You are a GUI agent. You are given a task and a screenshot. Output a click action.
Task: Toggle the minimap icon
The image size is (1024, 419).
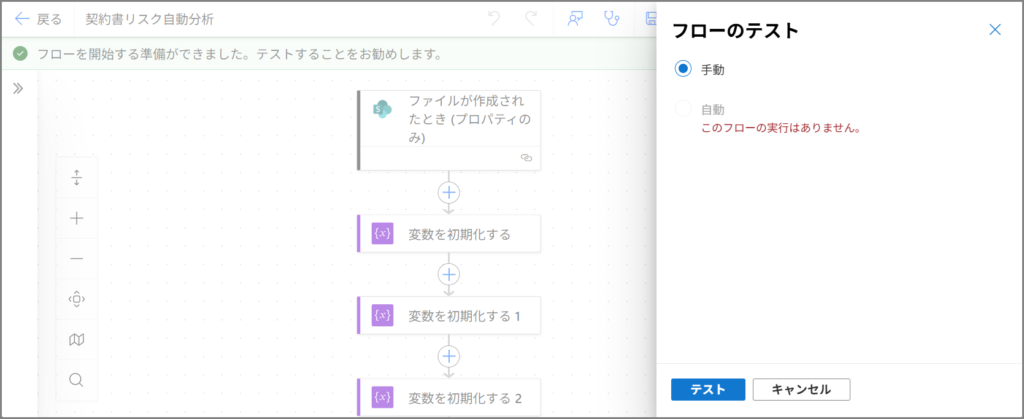[x=77, y=340]
